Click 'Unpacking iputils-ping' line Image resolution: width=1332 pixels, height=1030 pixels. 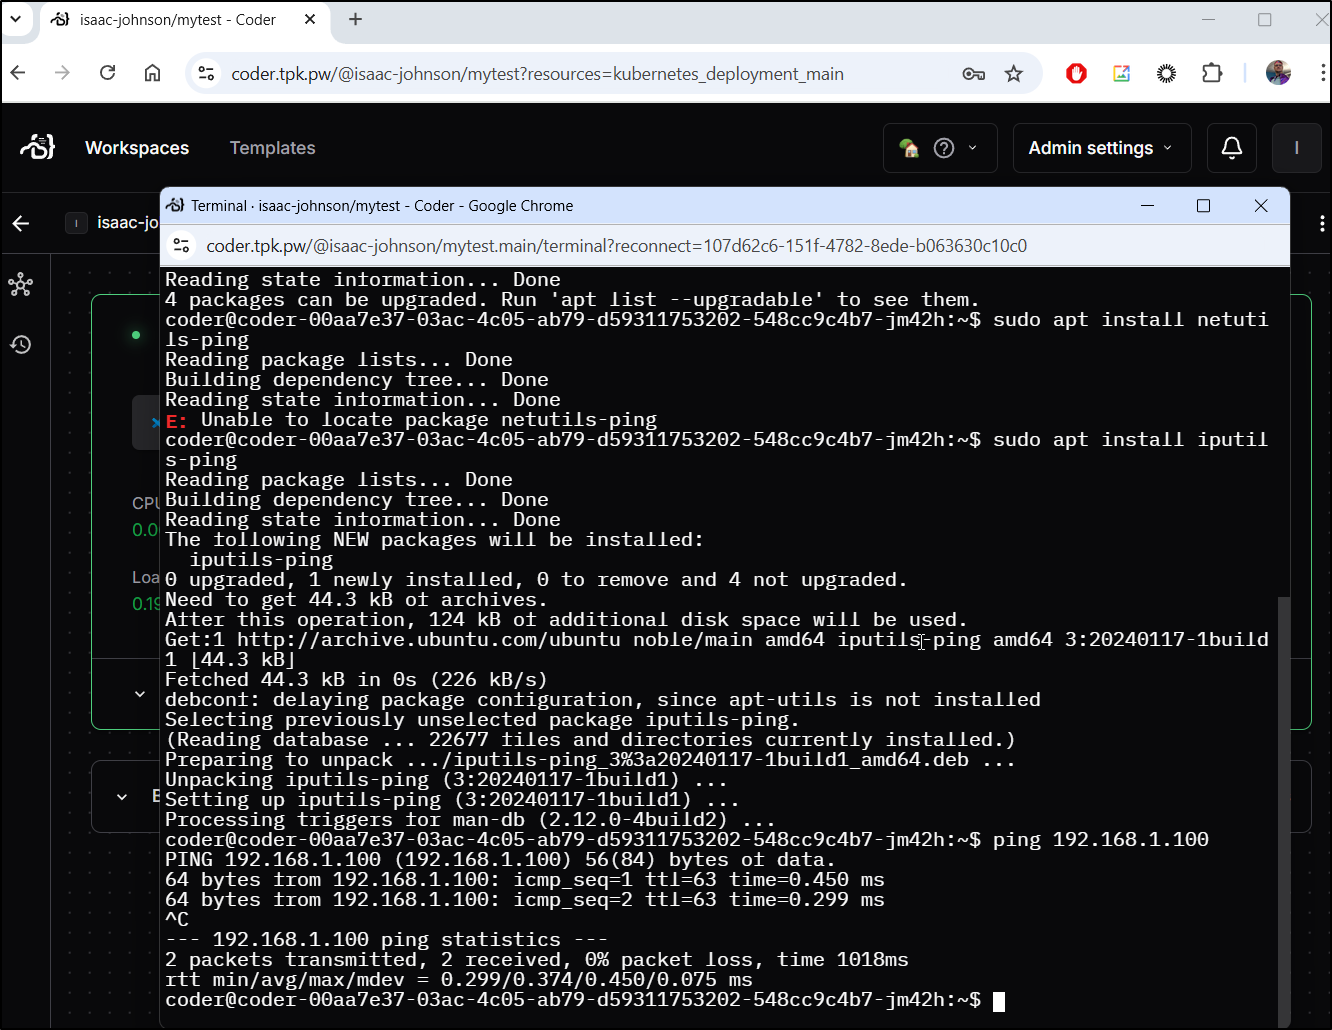[446, 780]
